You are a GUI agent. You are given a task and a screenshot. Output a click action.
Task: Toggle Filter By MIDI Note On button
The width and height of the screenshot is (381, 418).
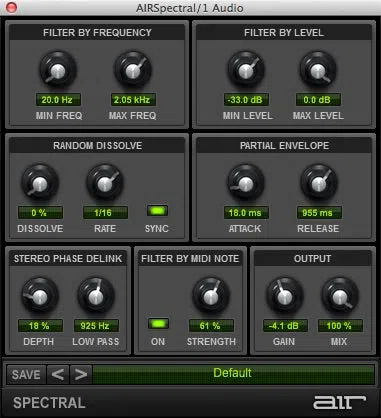pos(158,324)
